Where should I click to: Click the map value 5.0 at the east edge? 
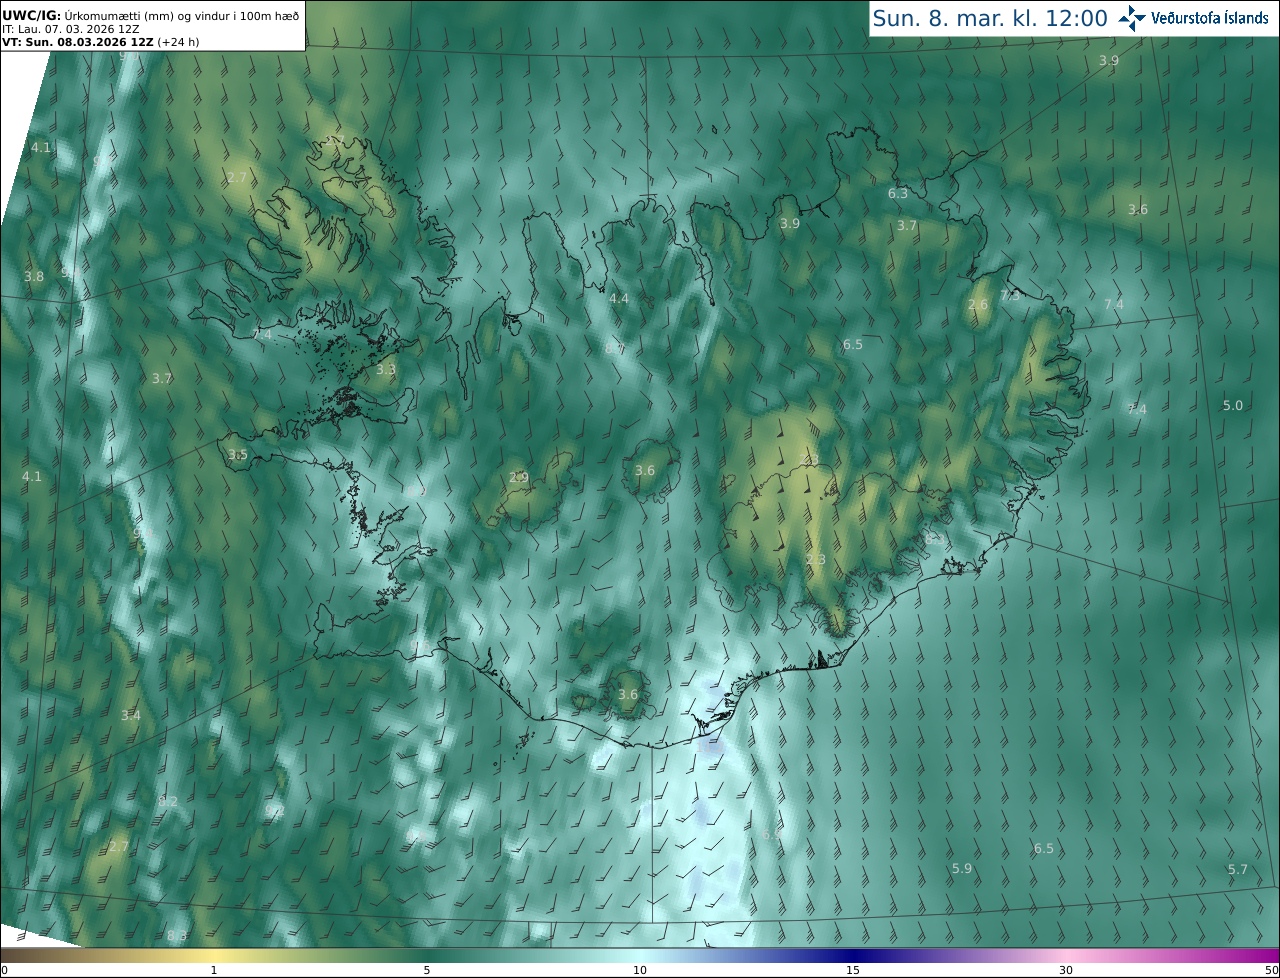[x=1233, y=405]
